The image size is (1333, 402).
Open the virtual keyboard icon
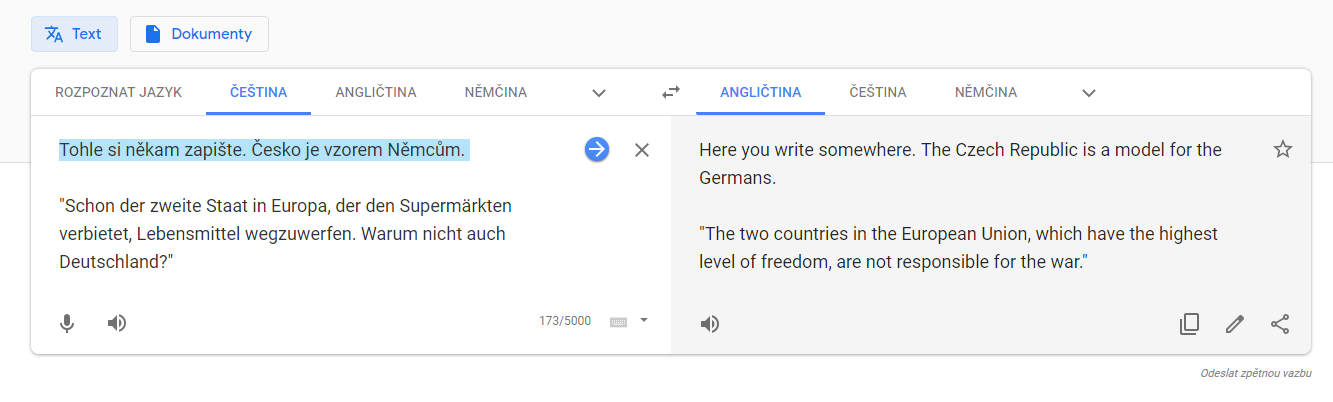point(618,322)
